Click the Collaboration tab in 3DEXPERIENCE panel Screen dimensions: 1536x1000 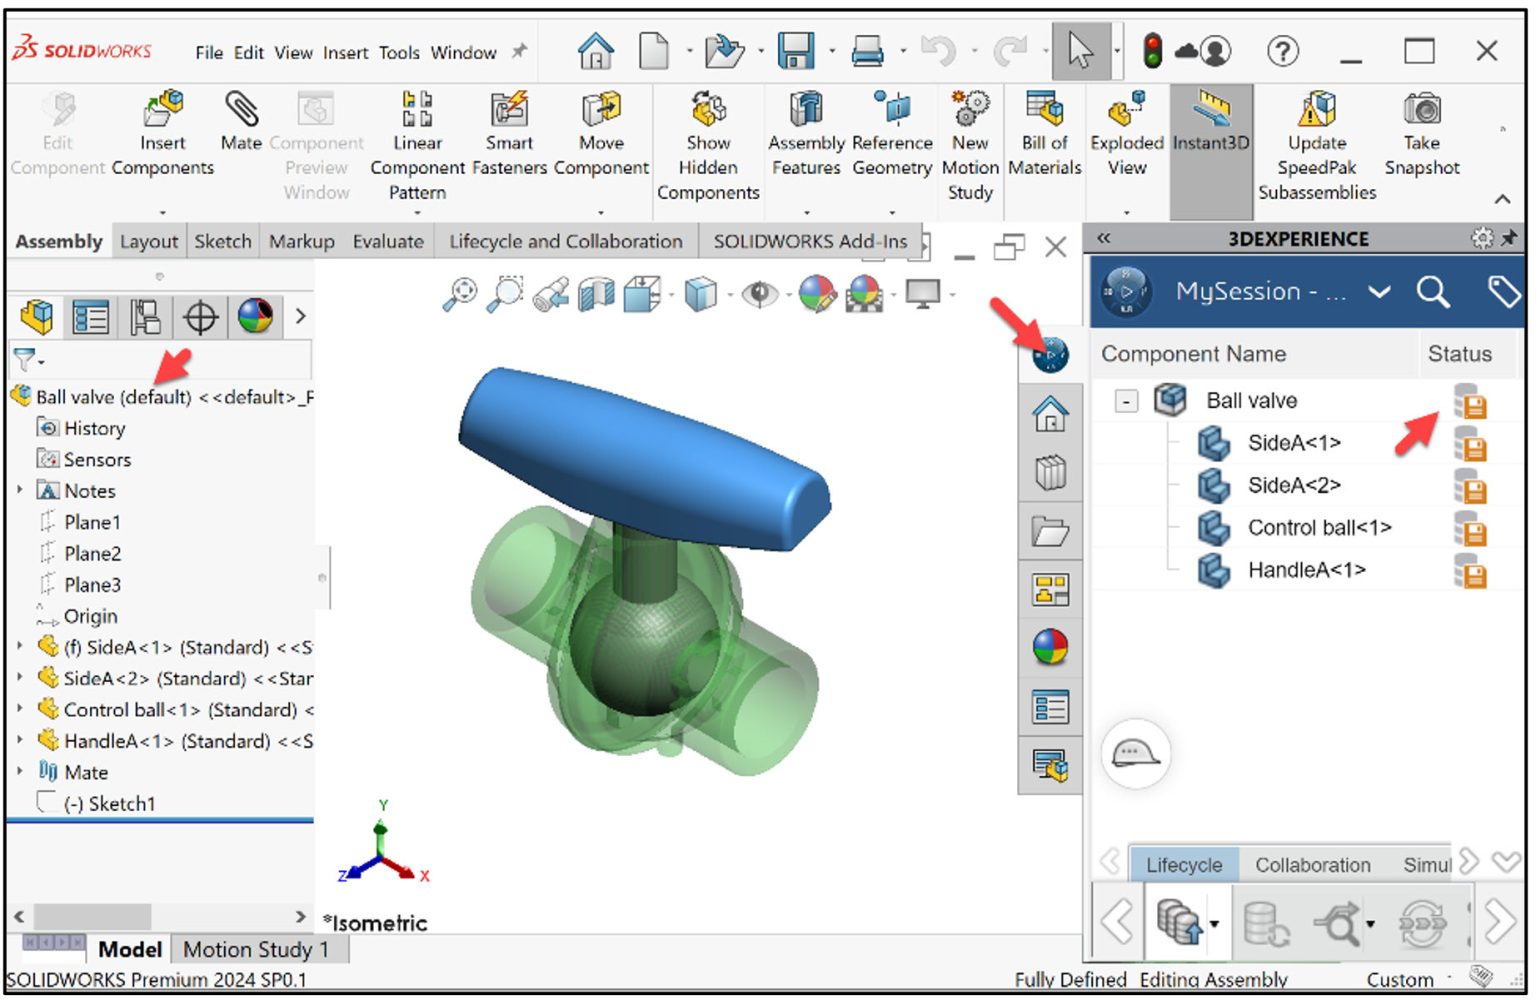(x=1312, y=864)
